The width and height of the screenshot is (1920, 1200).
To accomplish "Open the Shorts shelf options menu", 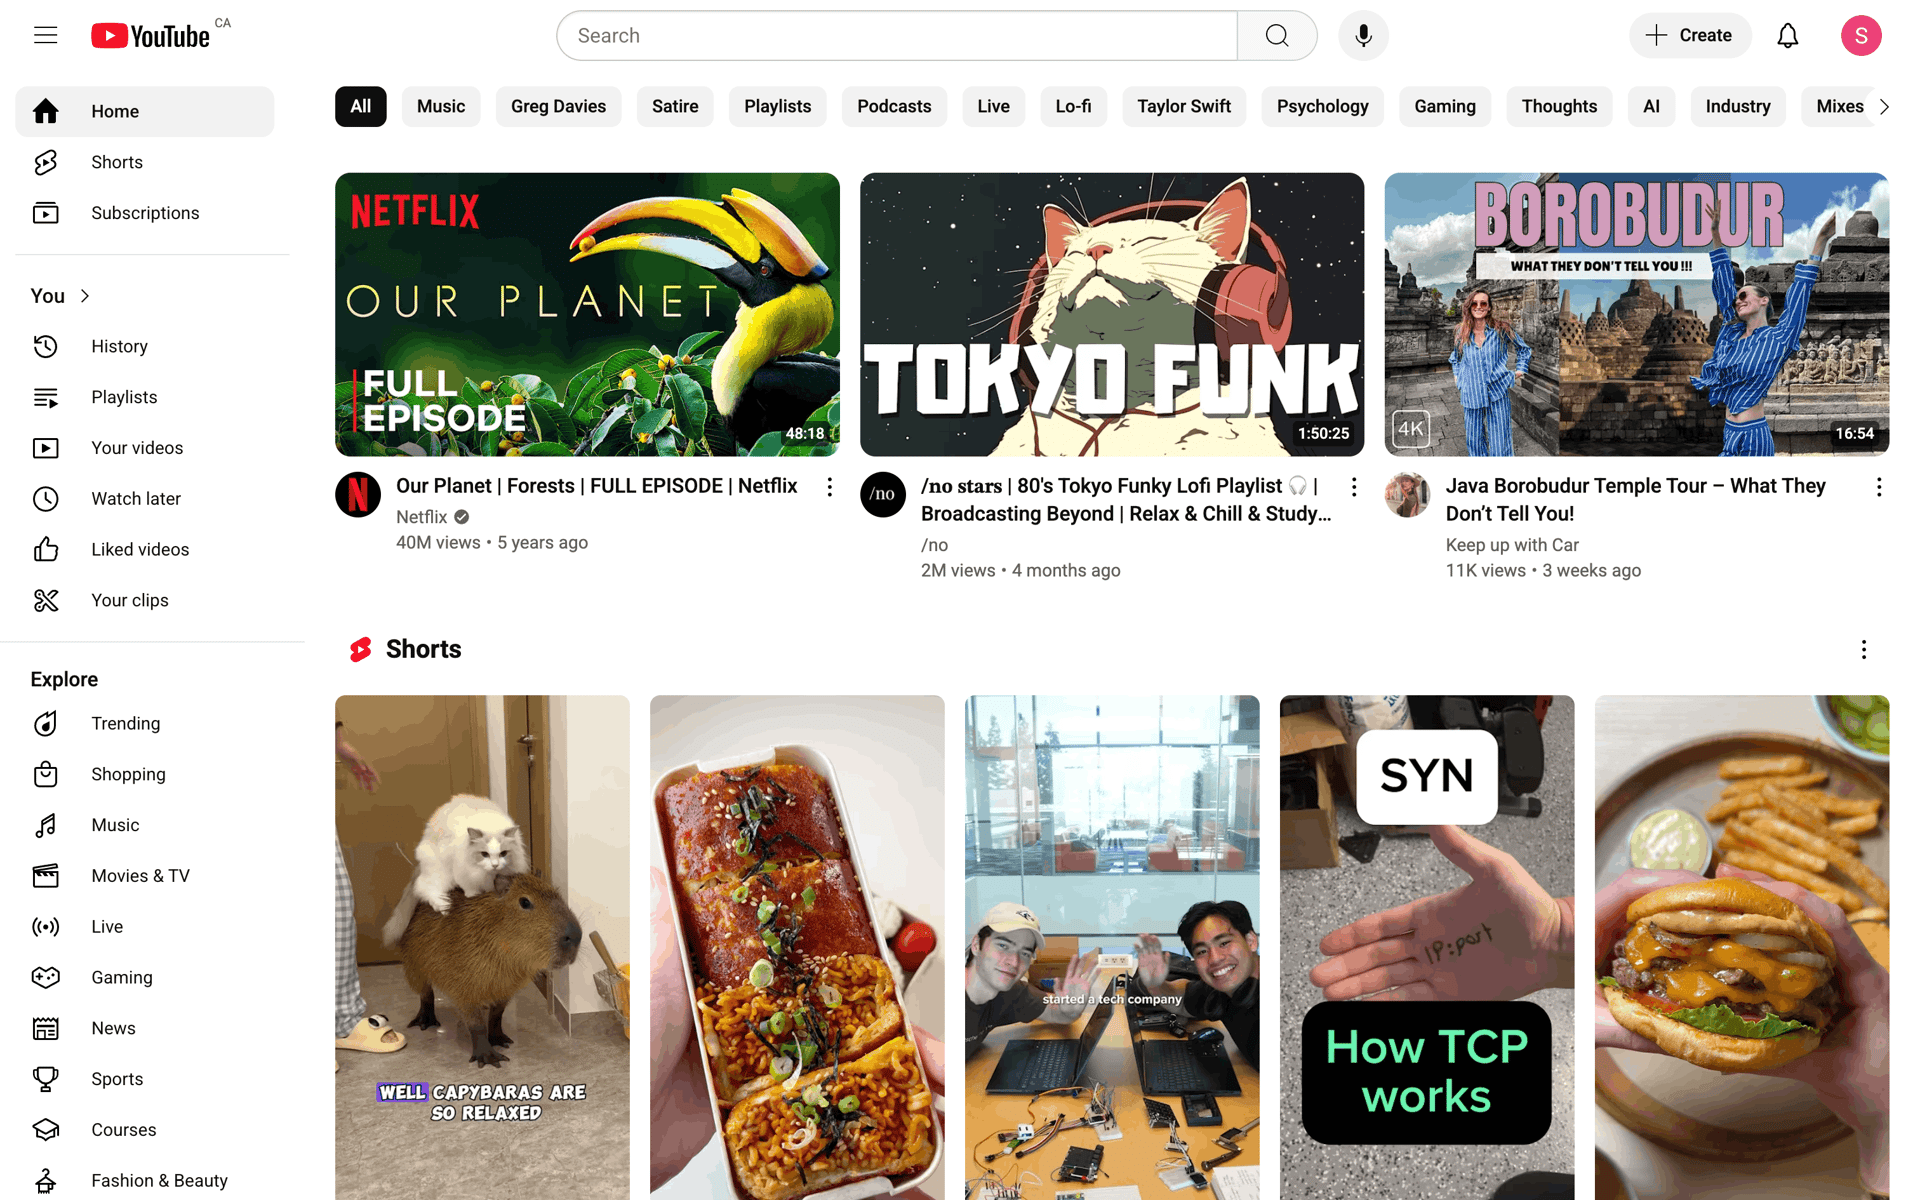I will point(1864,650).
